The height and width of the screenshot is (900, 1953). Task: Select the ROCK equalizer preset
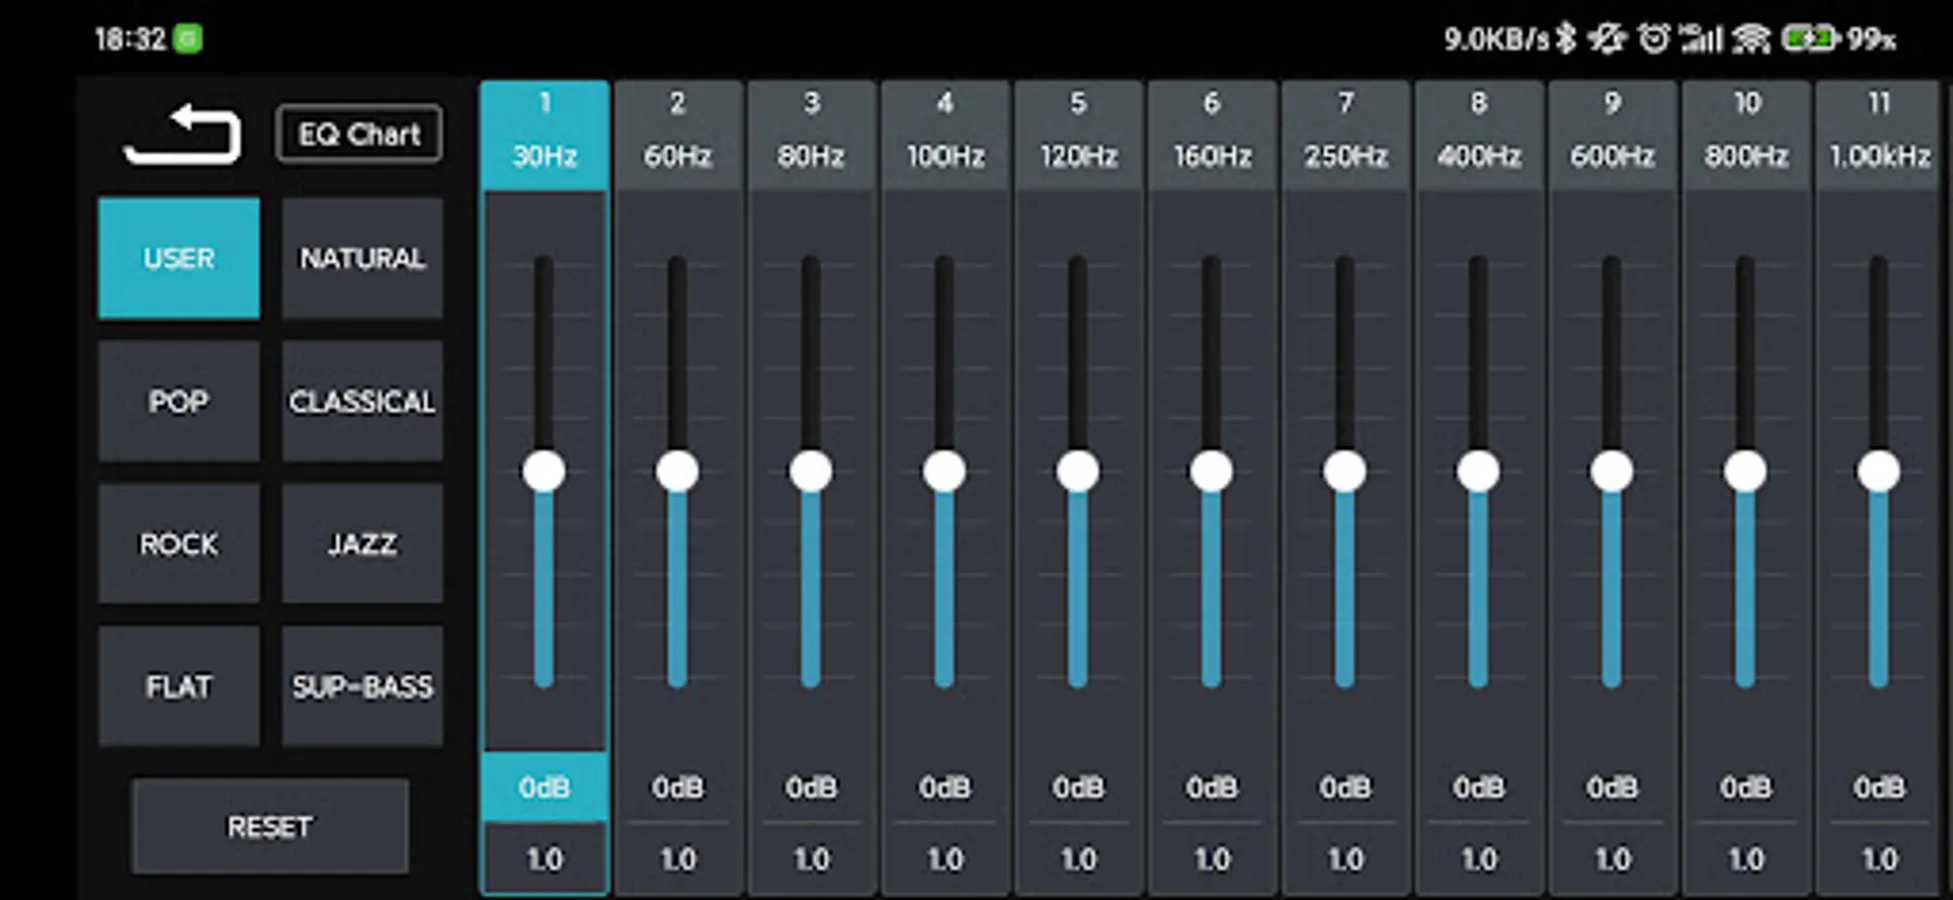tap(178, 544)
